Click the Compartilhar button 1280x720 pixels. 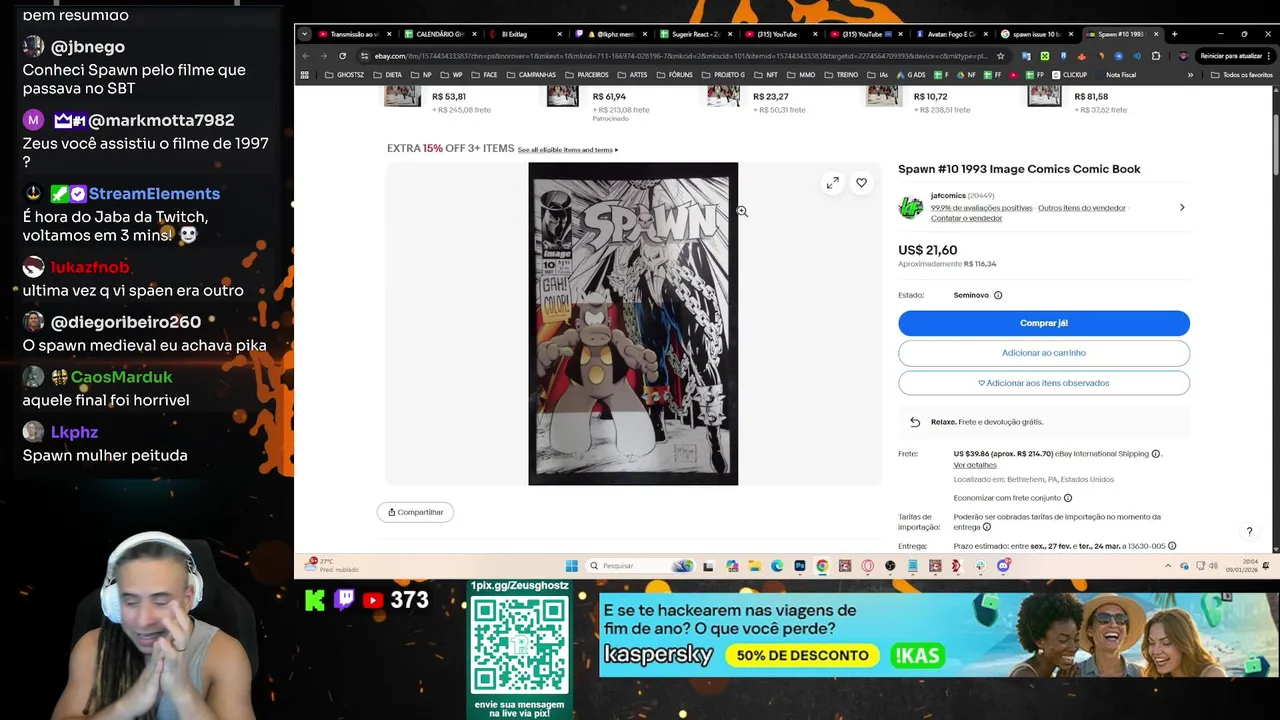[415, 512]
